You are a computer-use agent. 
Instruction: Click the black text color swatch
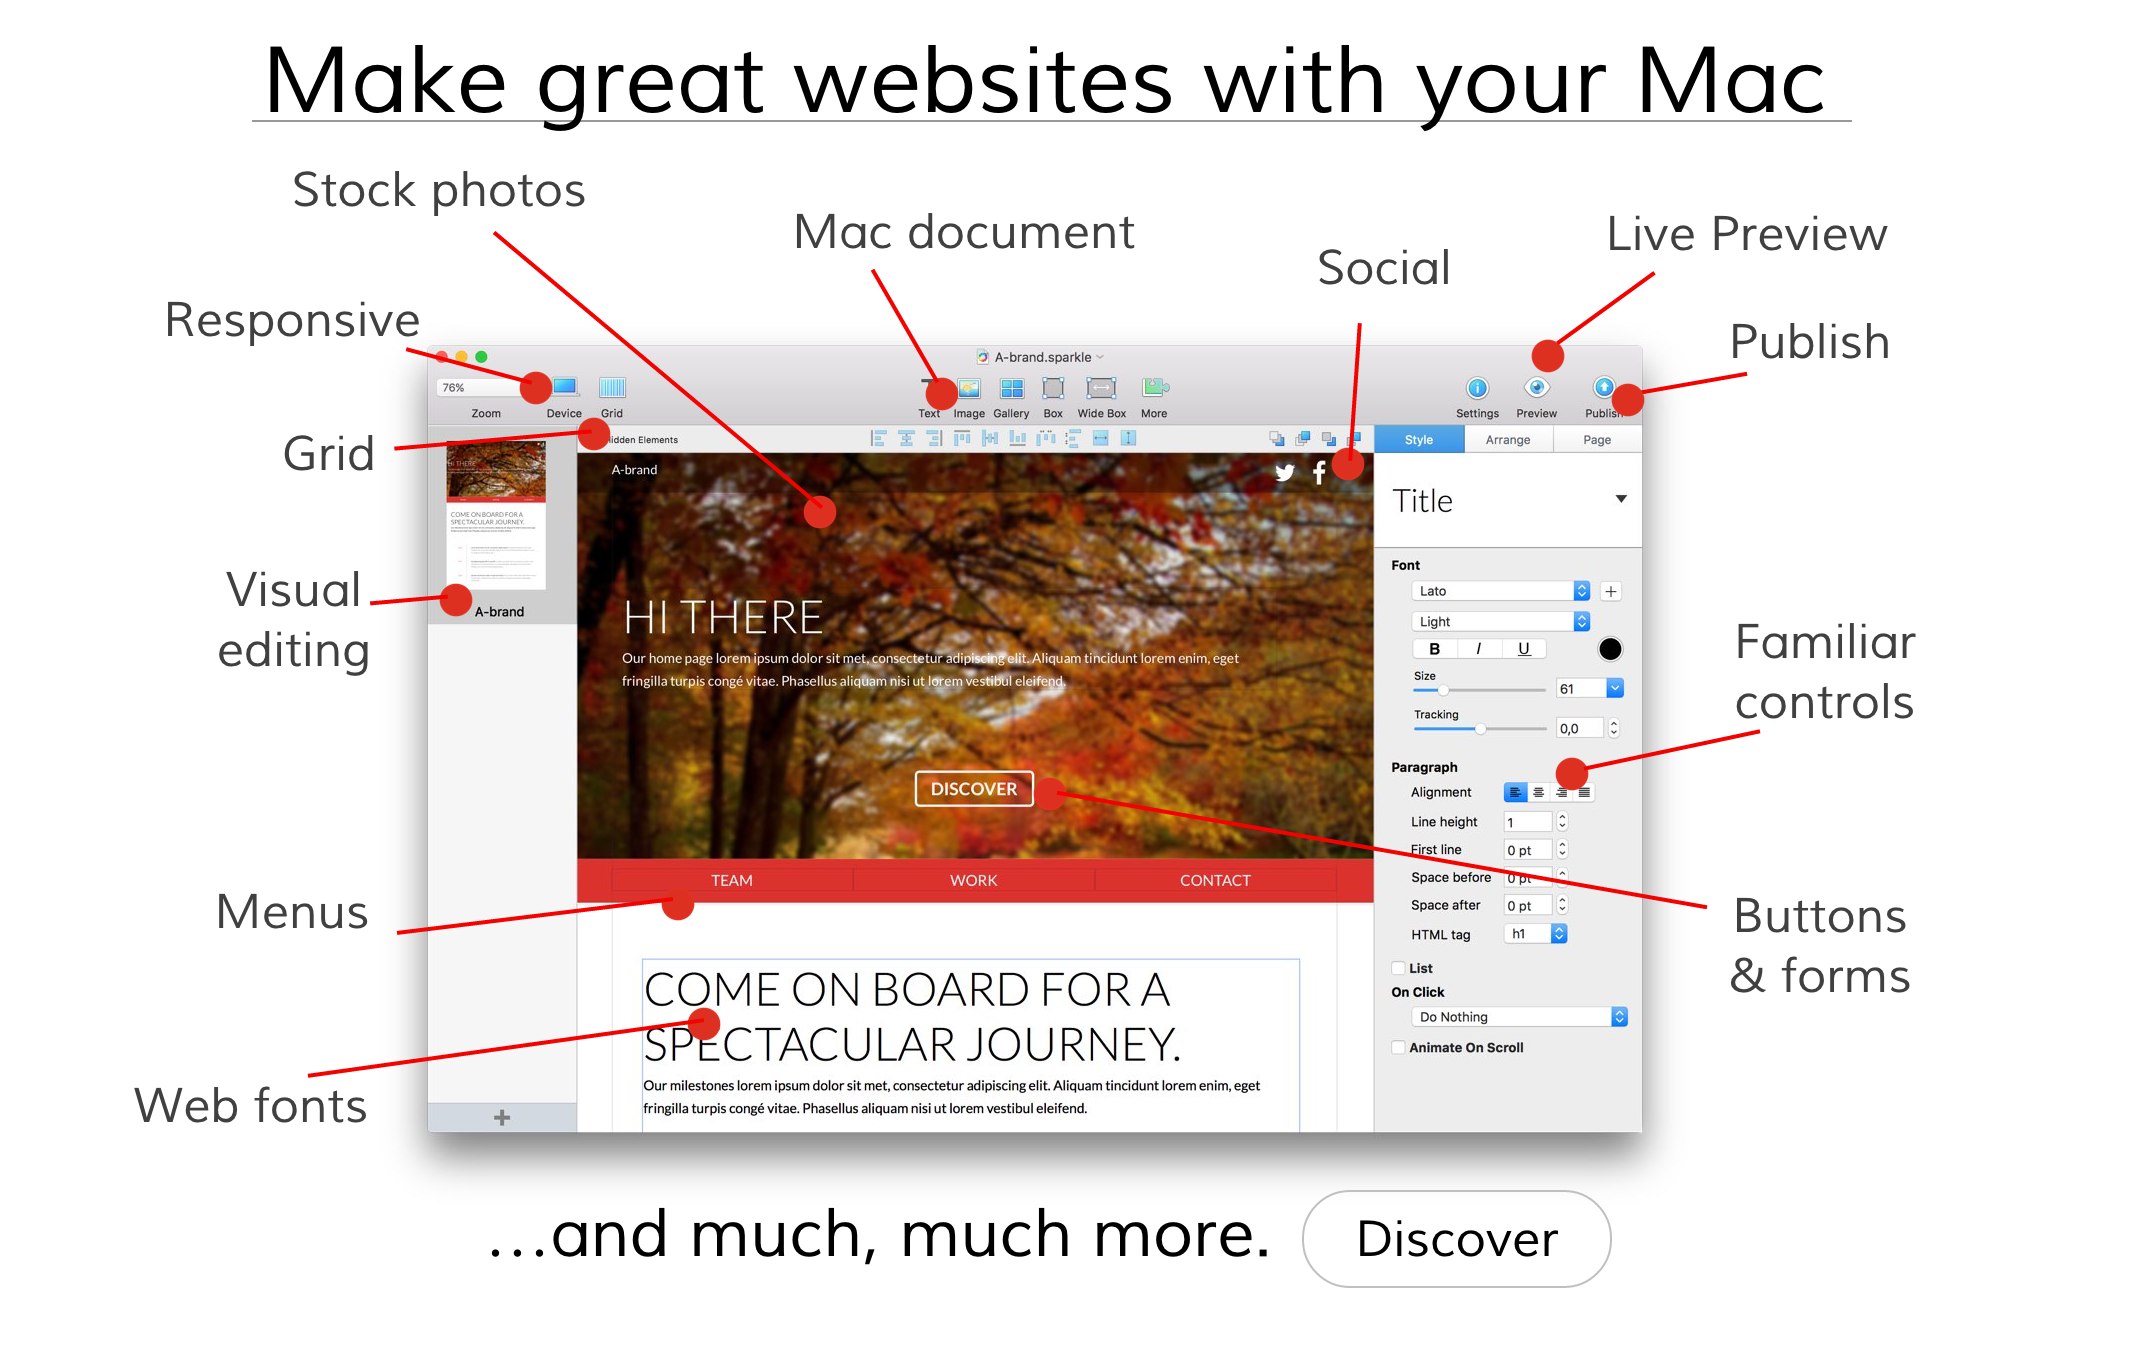tap(1609, 649)
